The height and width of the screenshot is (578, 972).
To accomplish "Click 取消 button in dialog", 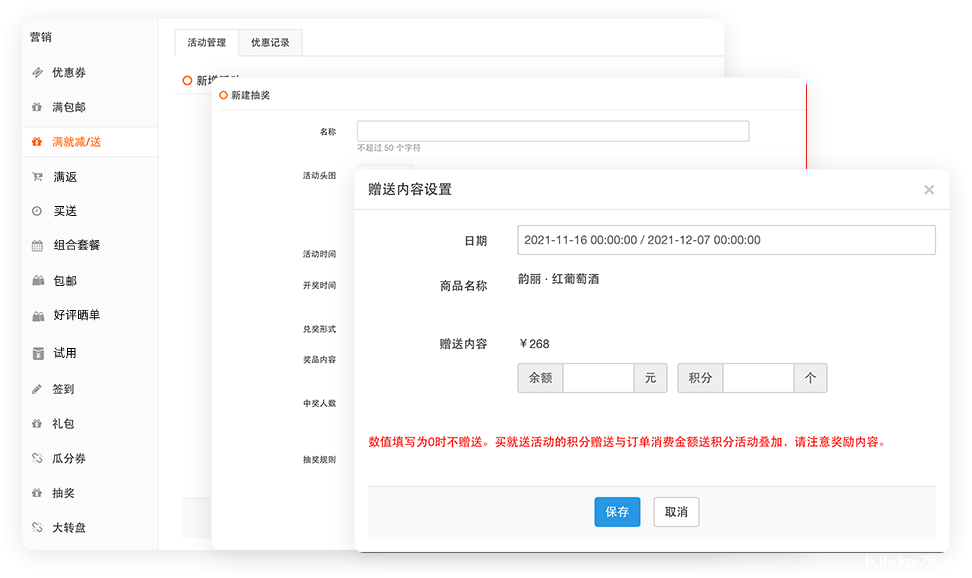I will pos(676,512).
